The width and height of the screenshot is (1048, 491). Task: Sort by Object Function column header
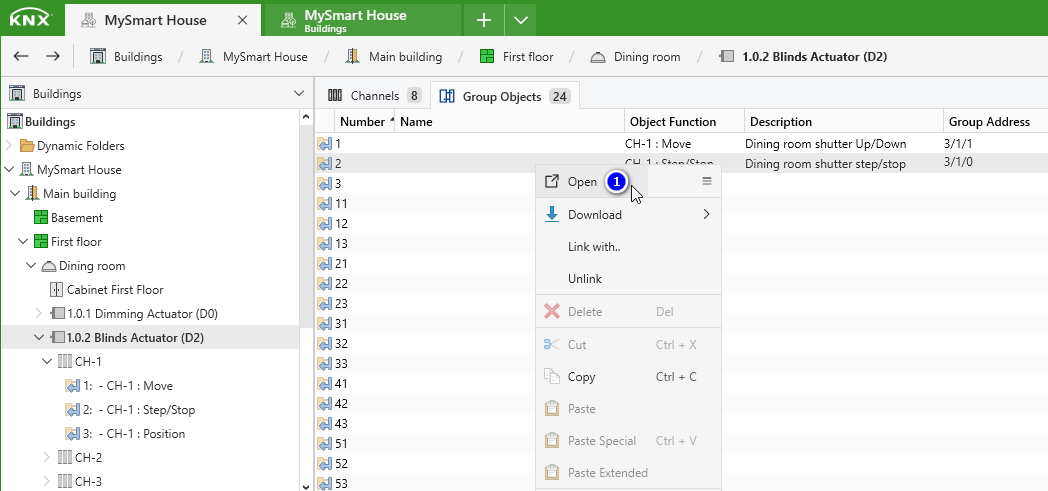[684, 122]
